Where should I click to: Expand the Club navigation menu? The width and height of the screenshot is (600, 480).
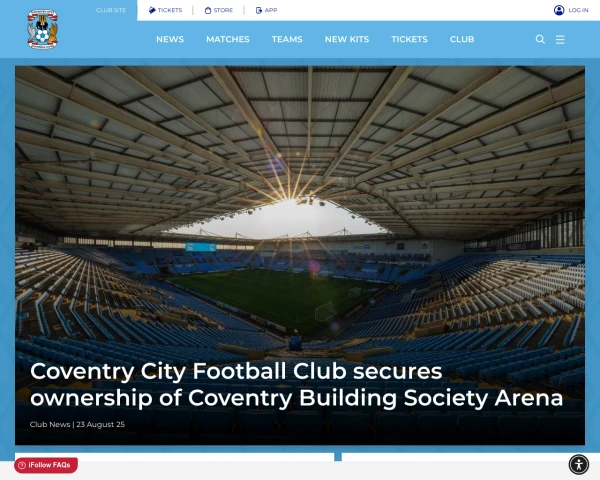click(462, 39)
